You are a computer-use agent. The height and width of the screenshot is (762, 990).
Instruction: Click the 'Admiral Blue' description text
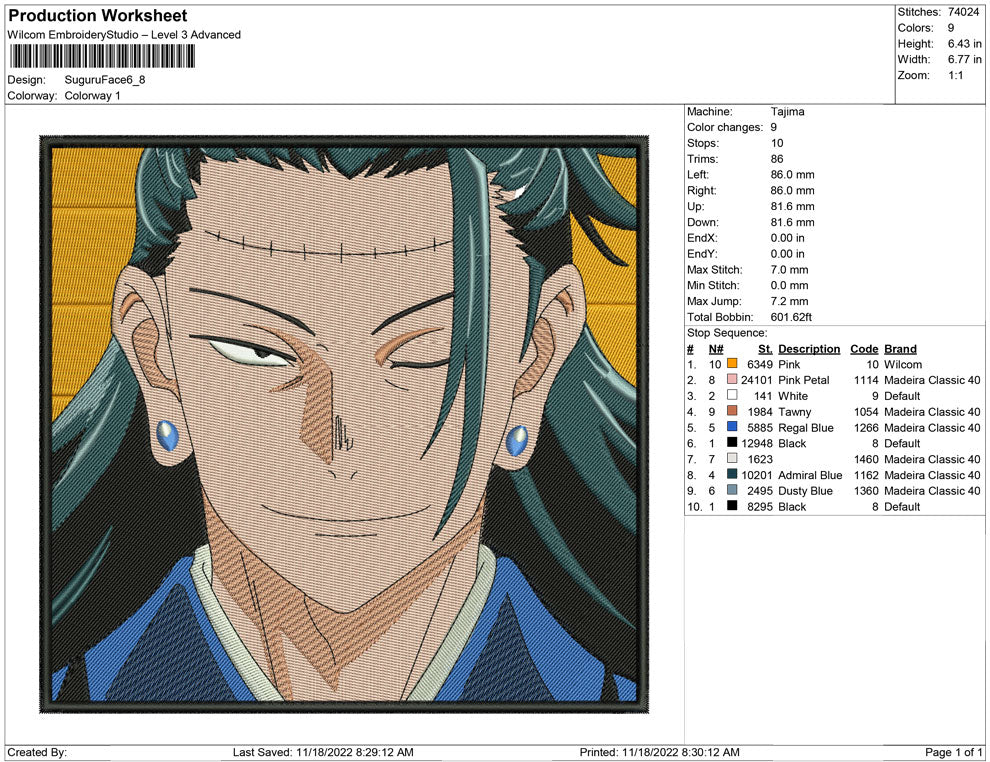click(x=810, y=475)
